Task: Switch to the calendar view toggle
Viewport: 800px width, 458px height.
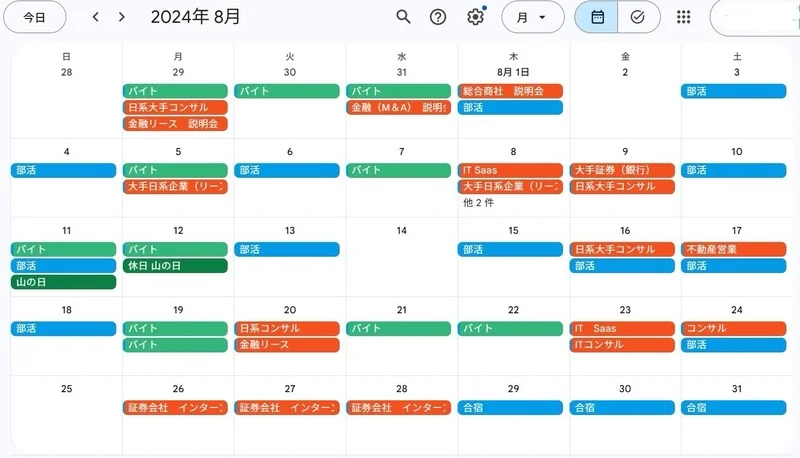Action: [x=596, y=17]
